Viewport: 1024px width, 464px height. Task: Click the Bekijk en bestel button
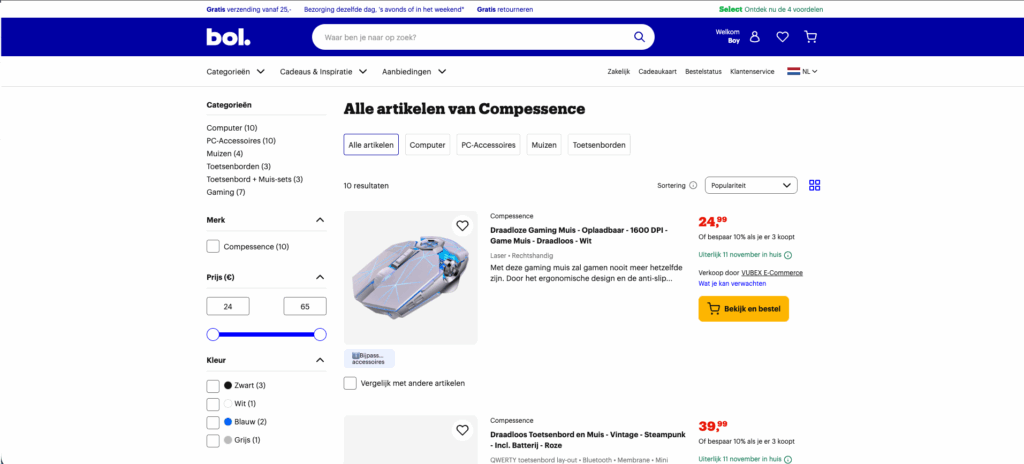tap(743, 308)
